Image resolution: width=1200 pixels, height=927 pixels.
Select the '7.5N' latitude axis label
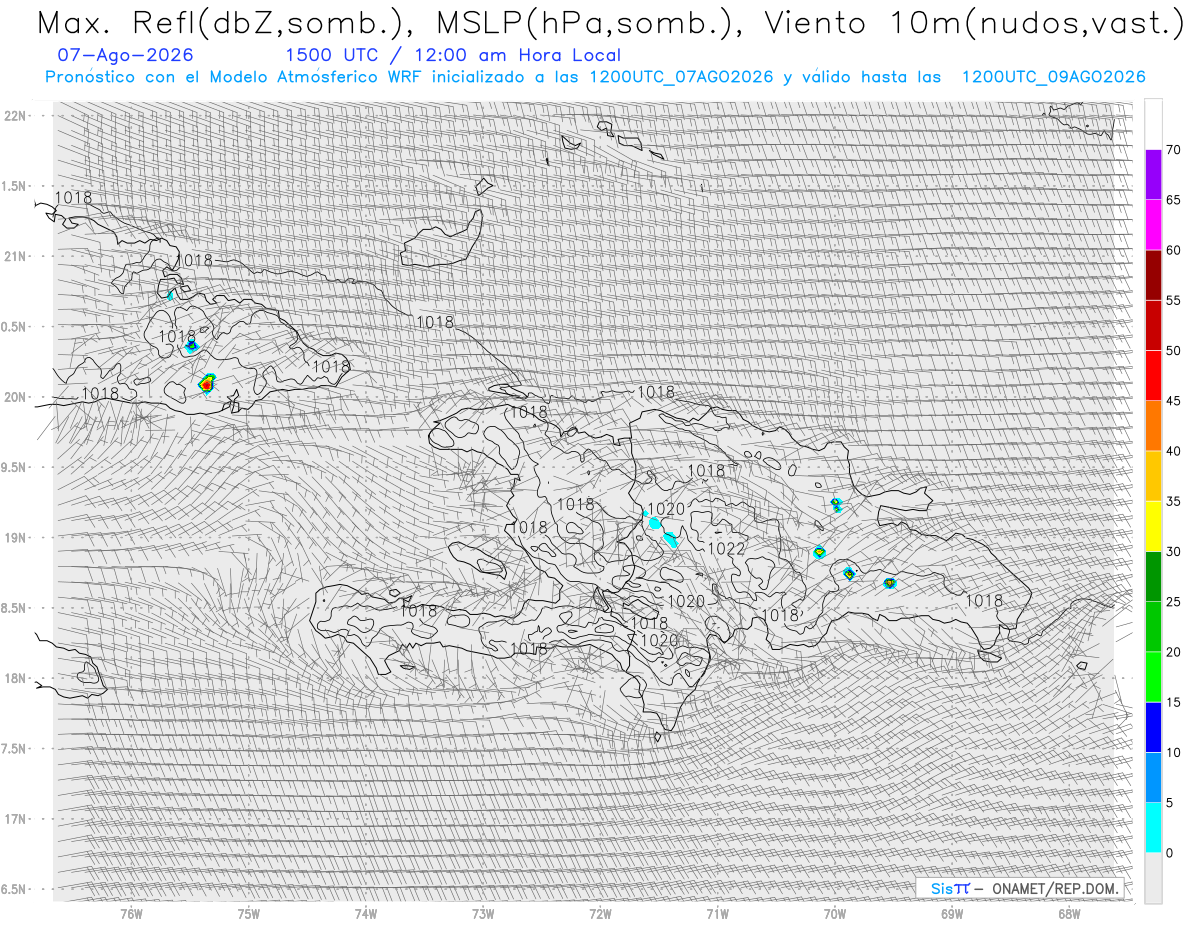[x=14, y=748]
